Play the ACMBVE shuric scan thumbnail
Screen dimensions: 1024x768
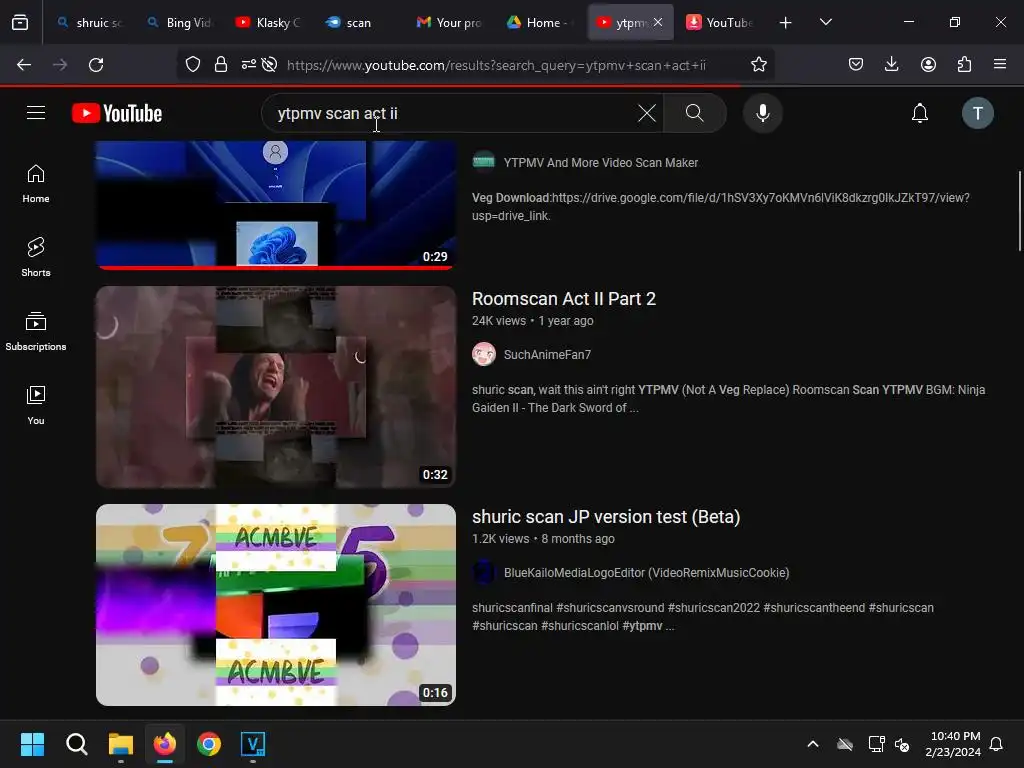pyautogui.click(x=276, y=605)
